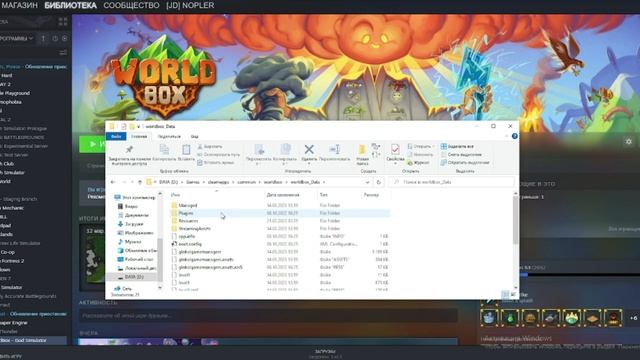This screenshot has width=640, height=360.
Task: Click the red X Удалить icon
Action: 309,149
